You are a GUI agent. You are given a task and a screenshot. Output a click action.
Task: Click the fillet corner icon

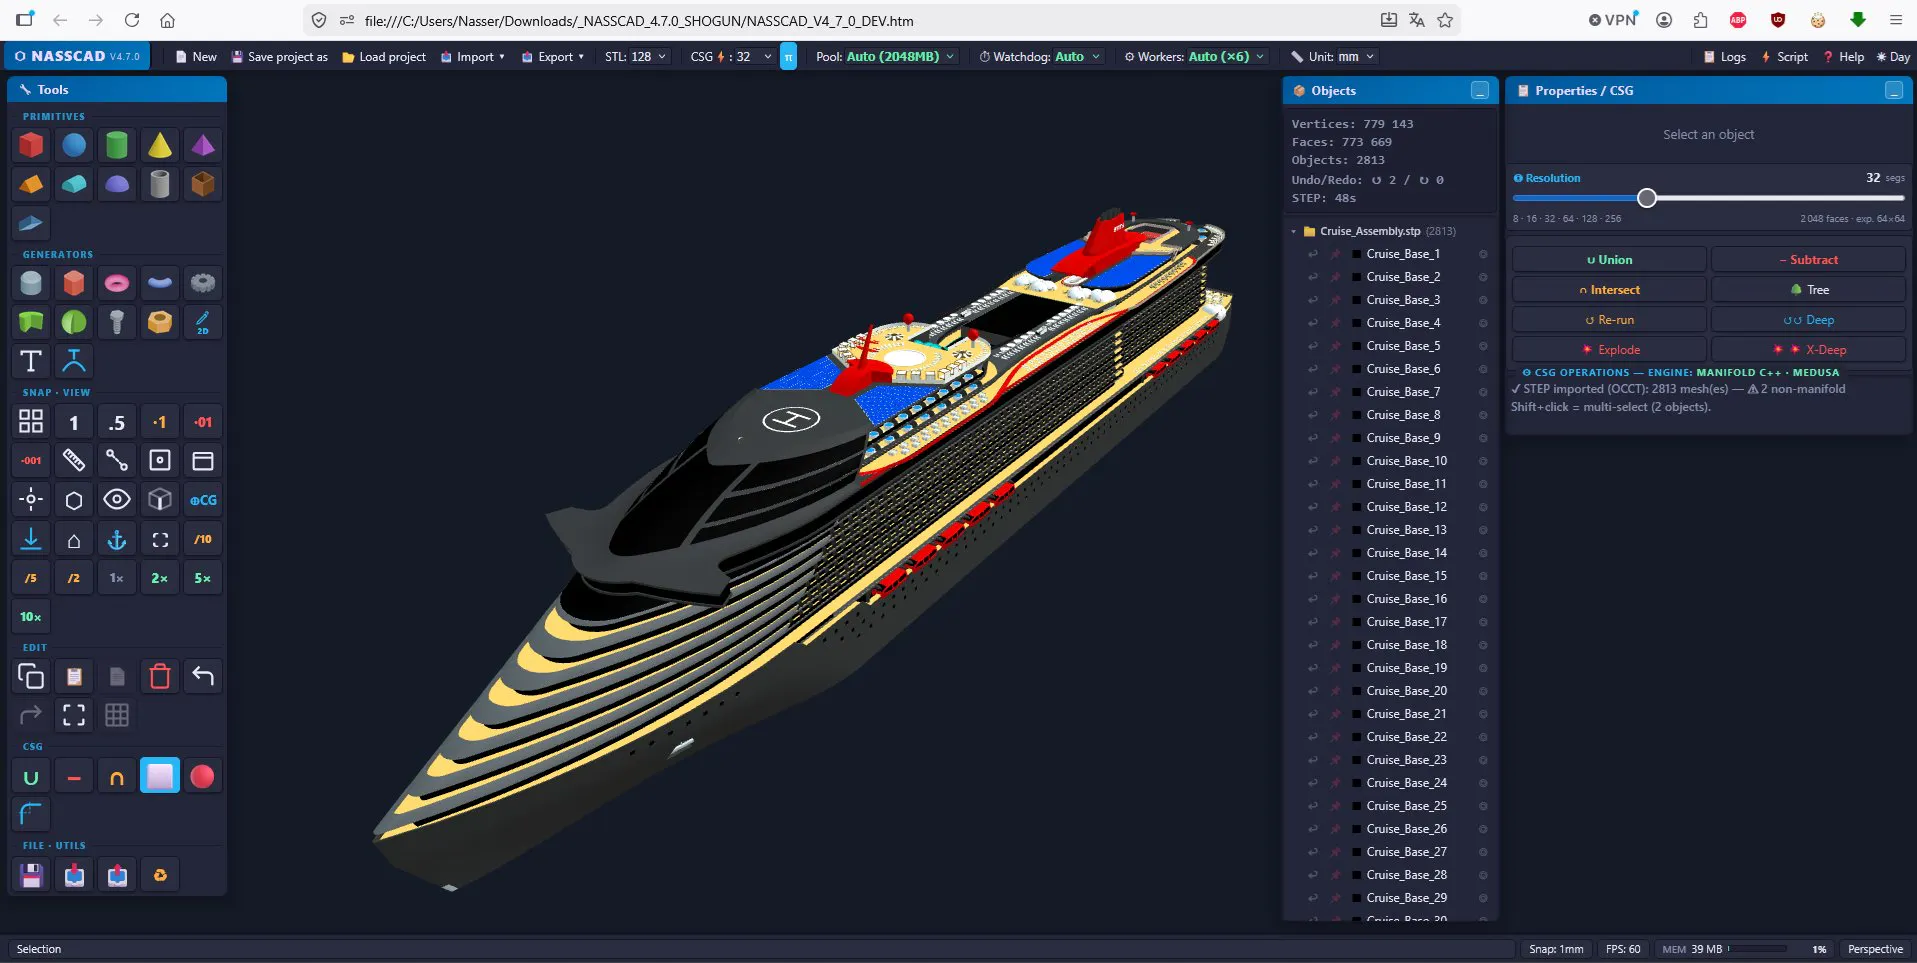[31, 815]
